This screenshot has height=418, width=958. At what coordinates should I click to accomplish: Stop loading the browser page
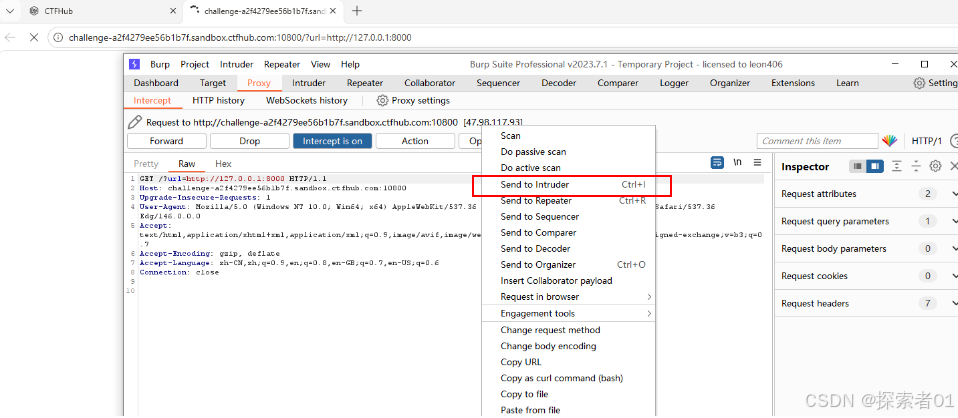click(x=34, y=37)
